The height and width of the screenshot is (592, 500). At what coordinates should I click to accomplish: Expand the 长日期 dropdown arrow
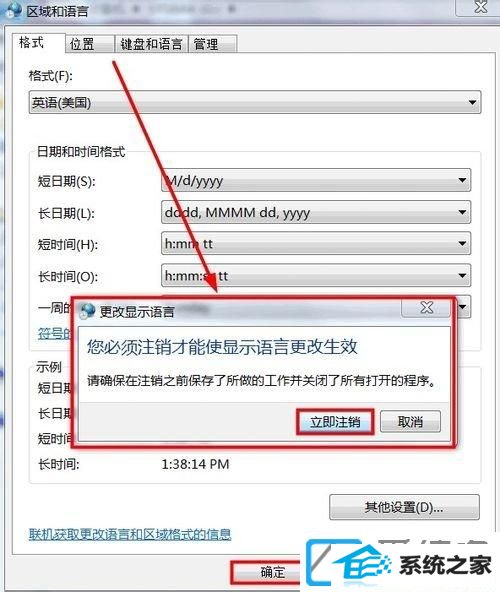coord(462,212)
